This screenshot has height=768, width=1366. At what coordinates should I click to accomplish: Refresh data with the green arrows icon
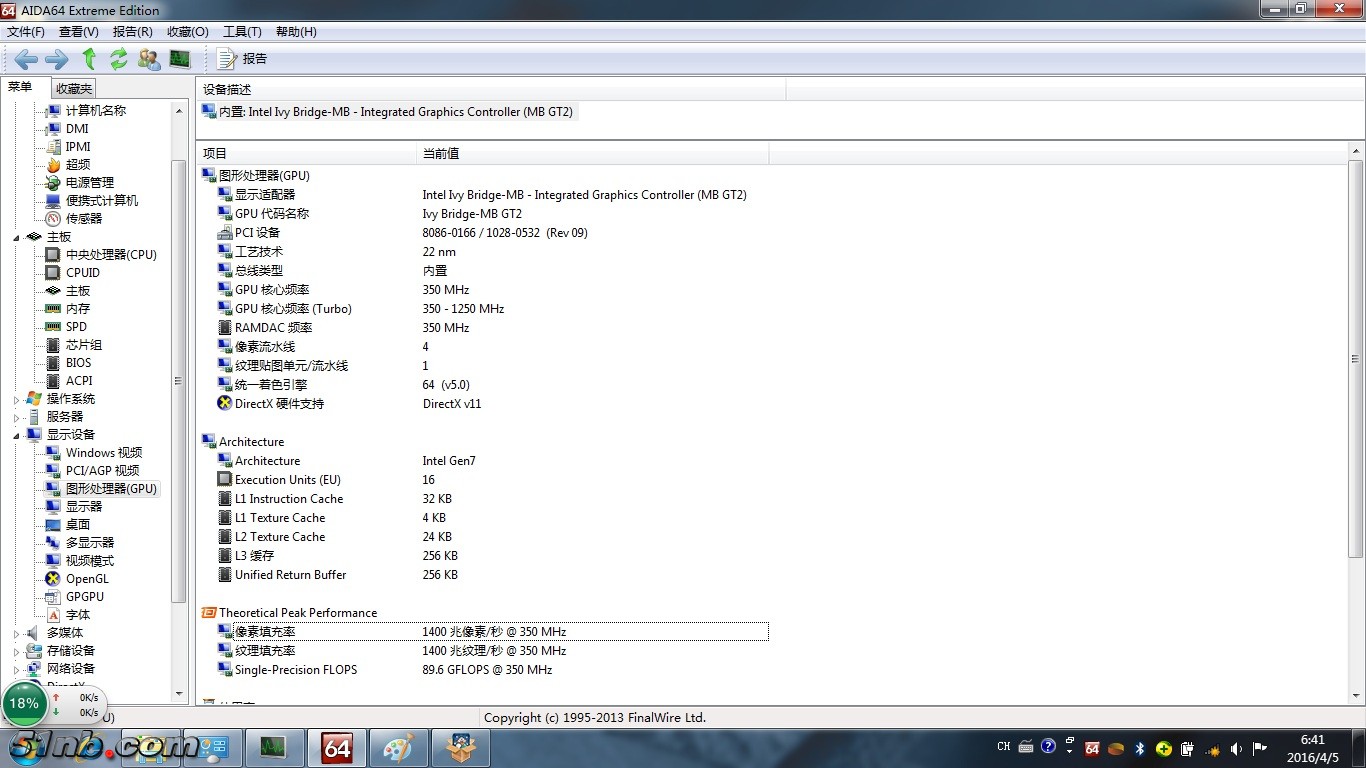(119, 59)
